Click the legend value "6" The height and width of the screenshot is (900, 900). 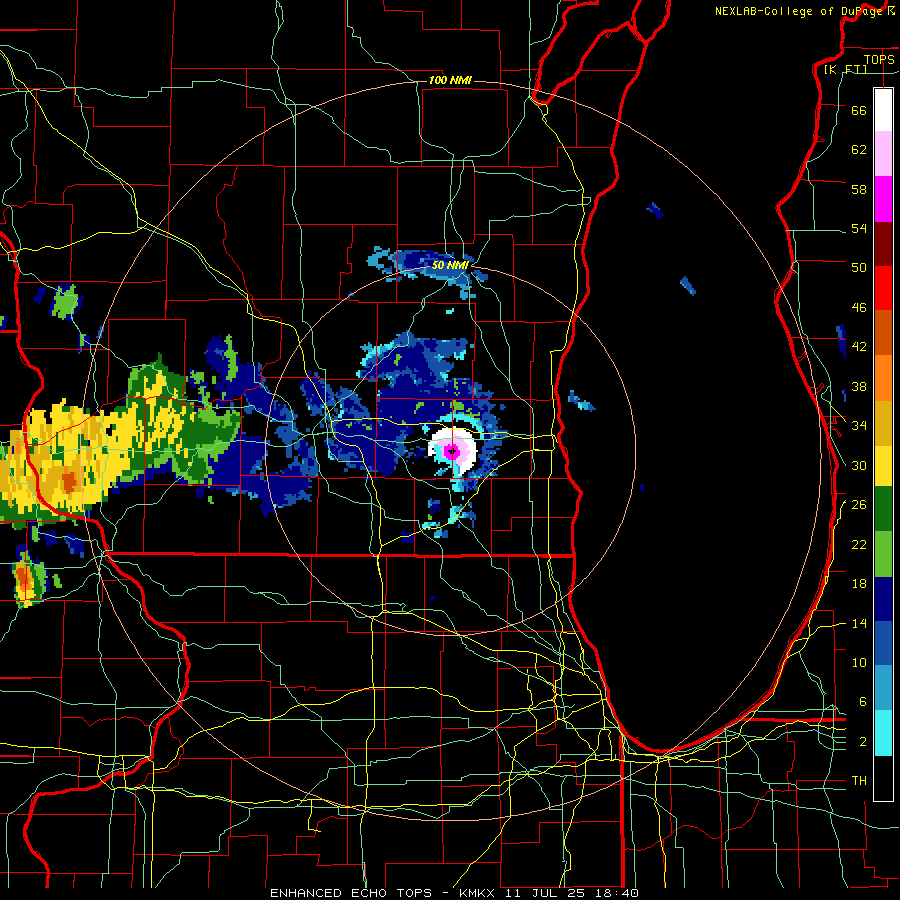[x=863, y=701]
